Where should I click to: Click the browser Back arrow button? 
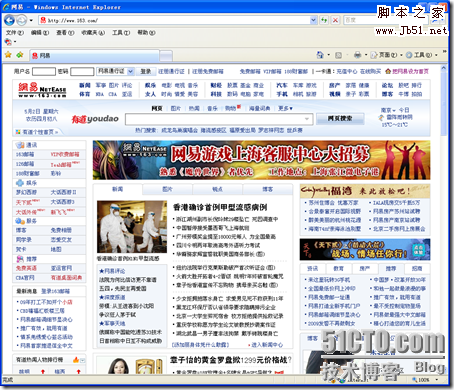click(x=9, y=20)
